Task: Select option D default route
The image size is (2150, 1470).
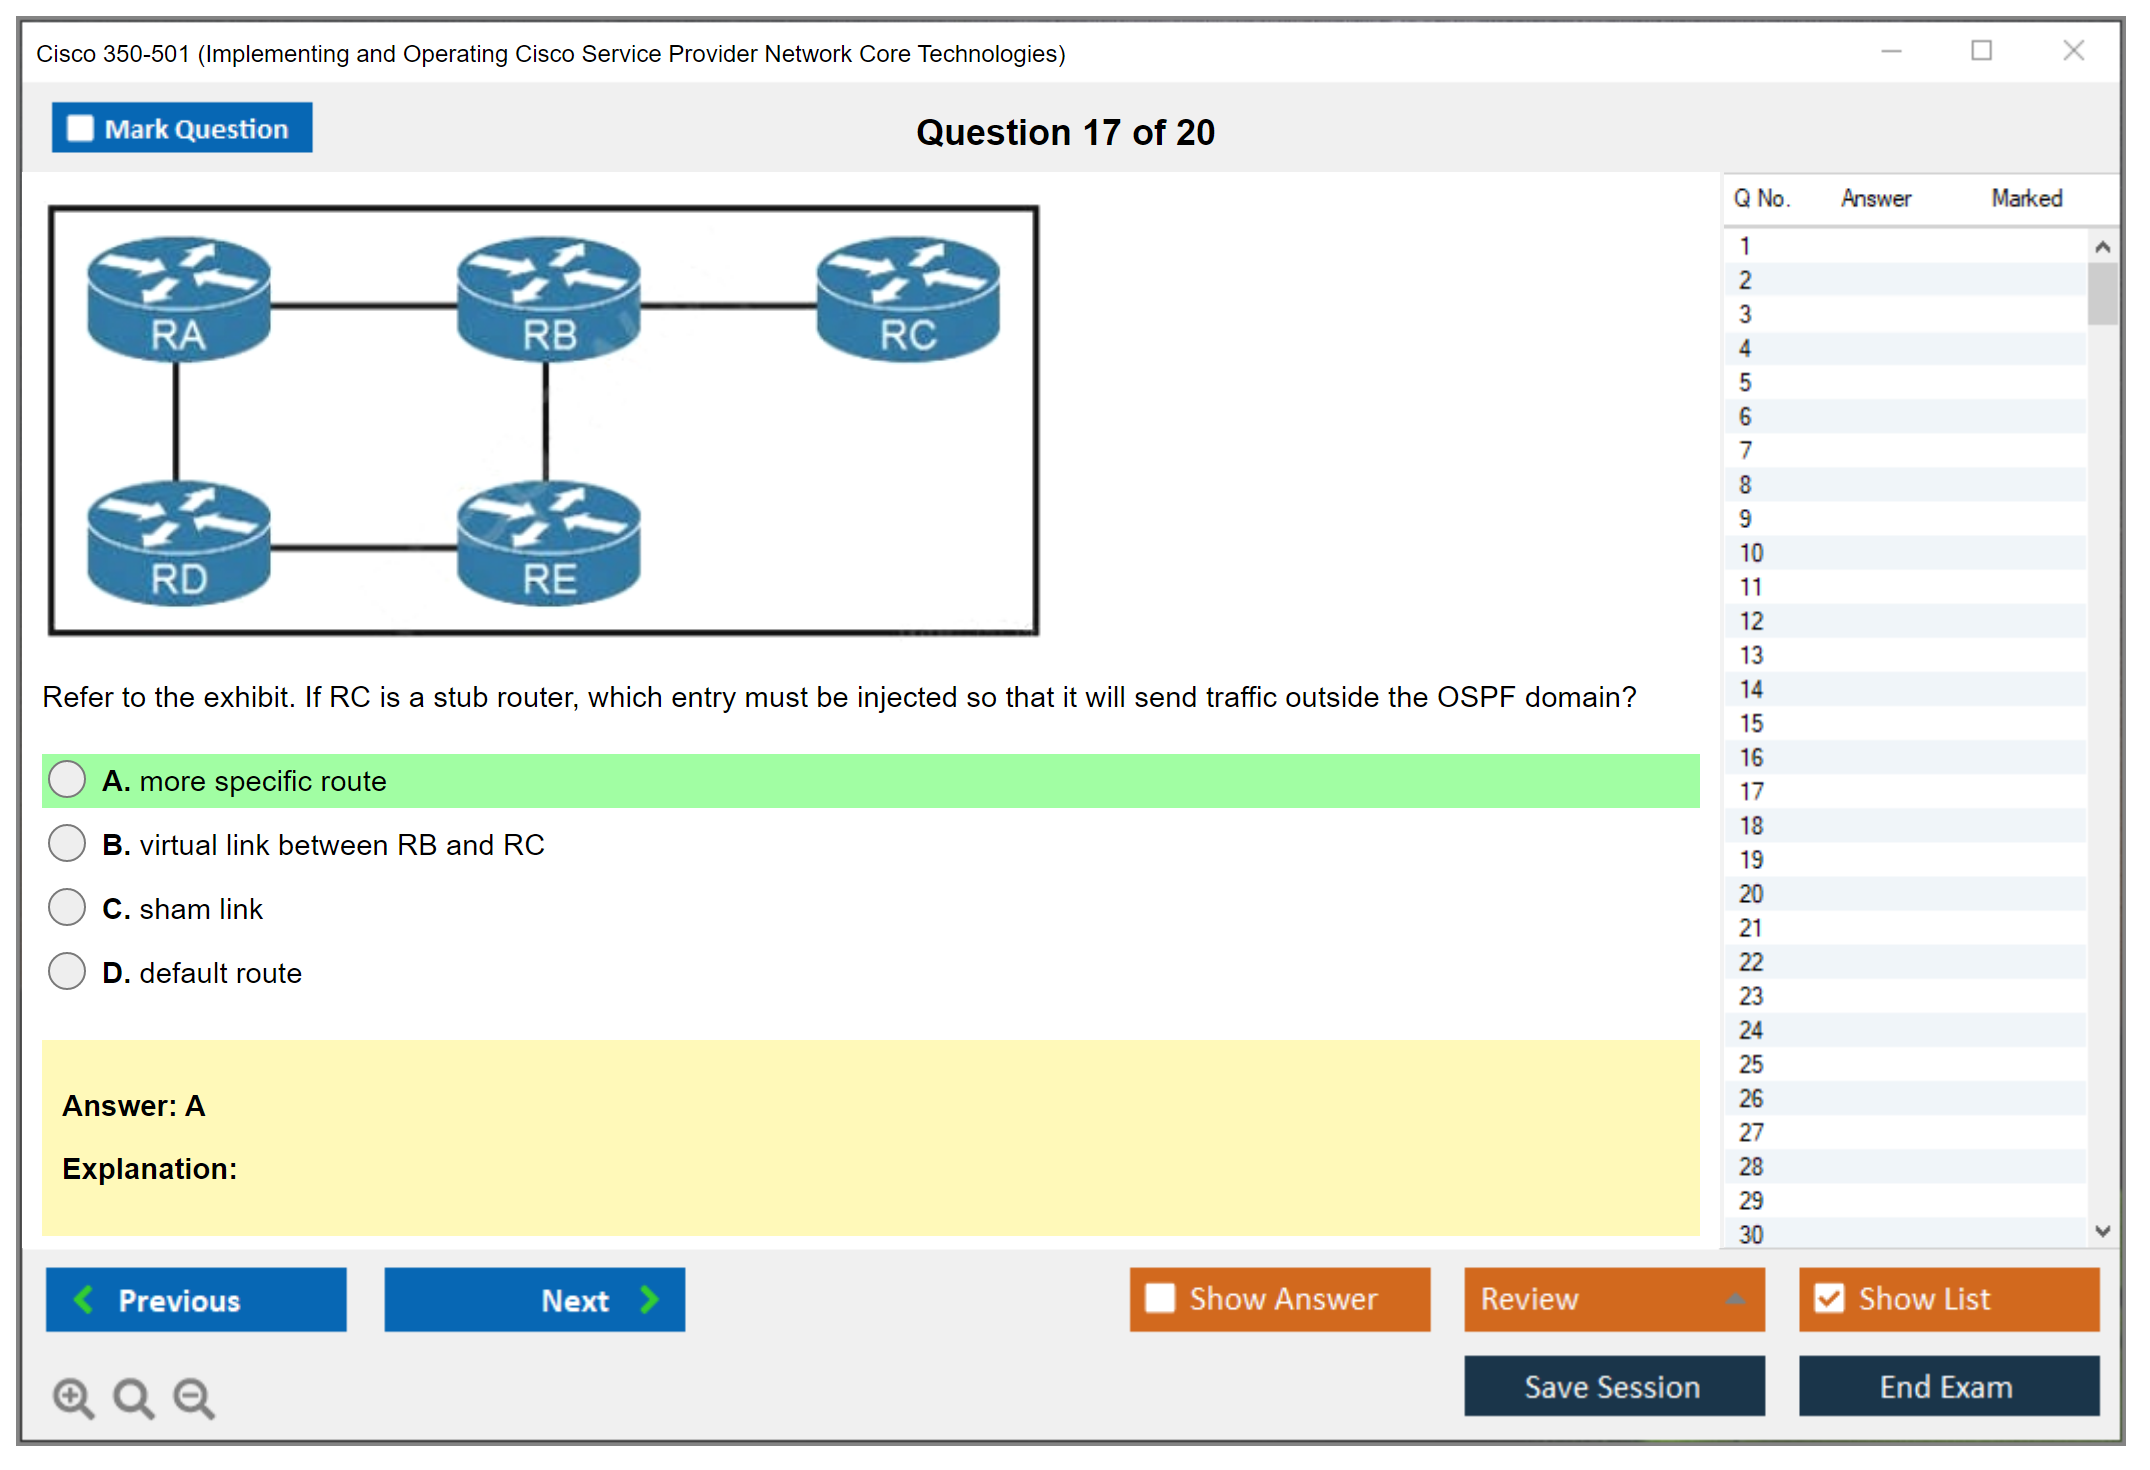Action: [x=67, y=972]
